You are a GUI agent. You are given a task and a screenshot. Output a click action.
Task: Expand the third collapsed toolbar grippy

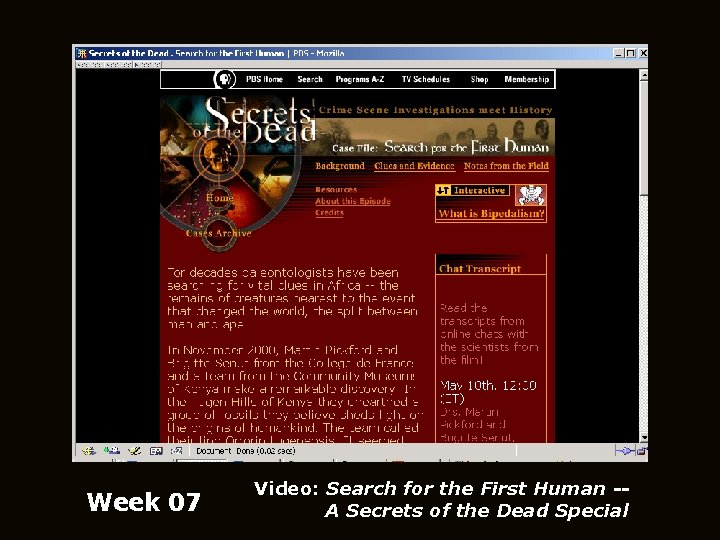pos(147,65)
